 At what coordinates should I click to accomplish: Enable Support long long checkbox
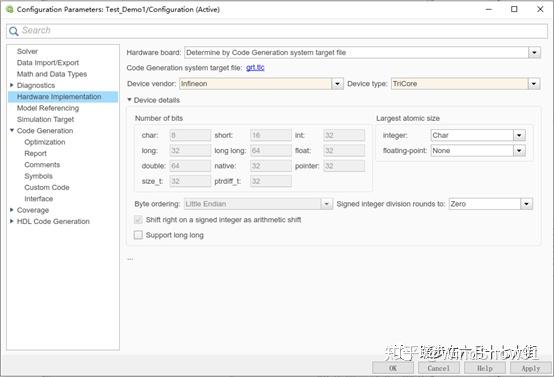138,235
